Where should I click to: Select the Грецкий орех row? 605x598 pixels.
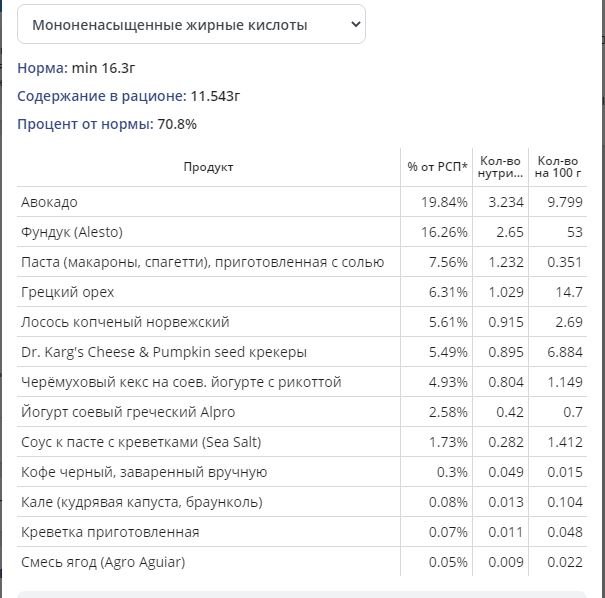coord(302,292)
